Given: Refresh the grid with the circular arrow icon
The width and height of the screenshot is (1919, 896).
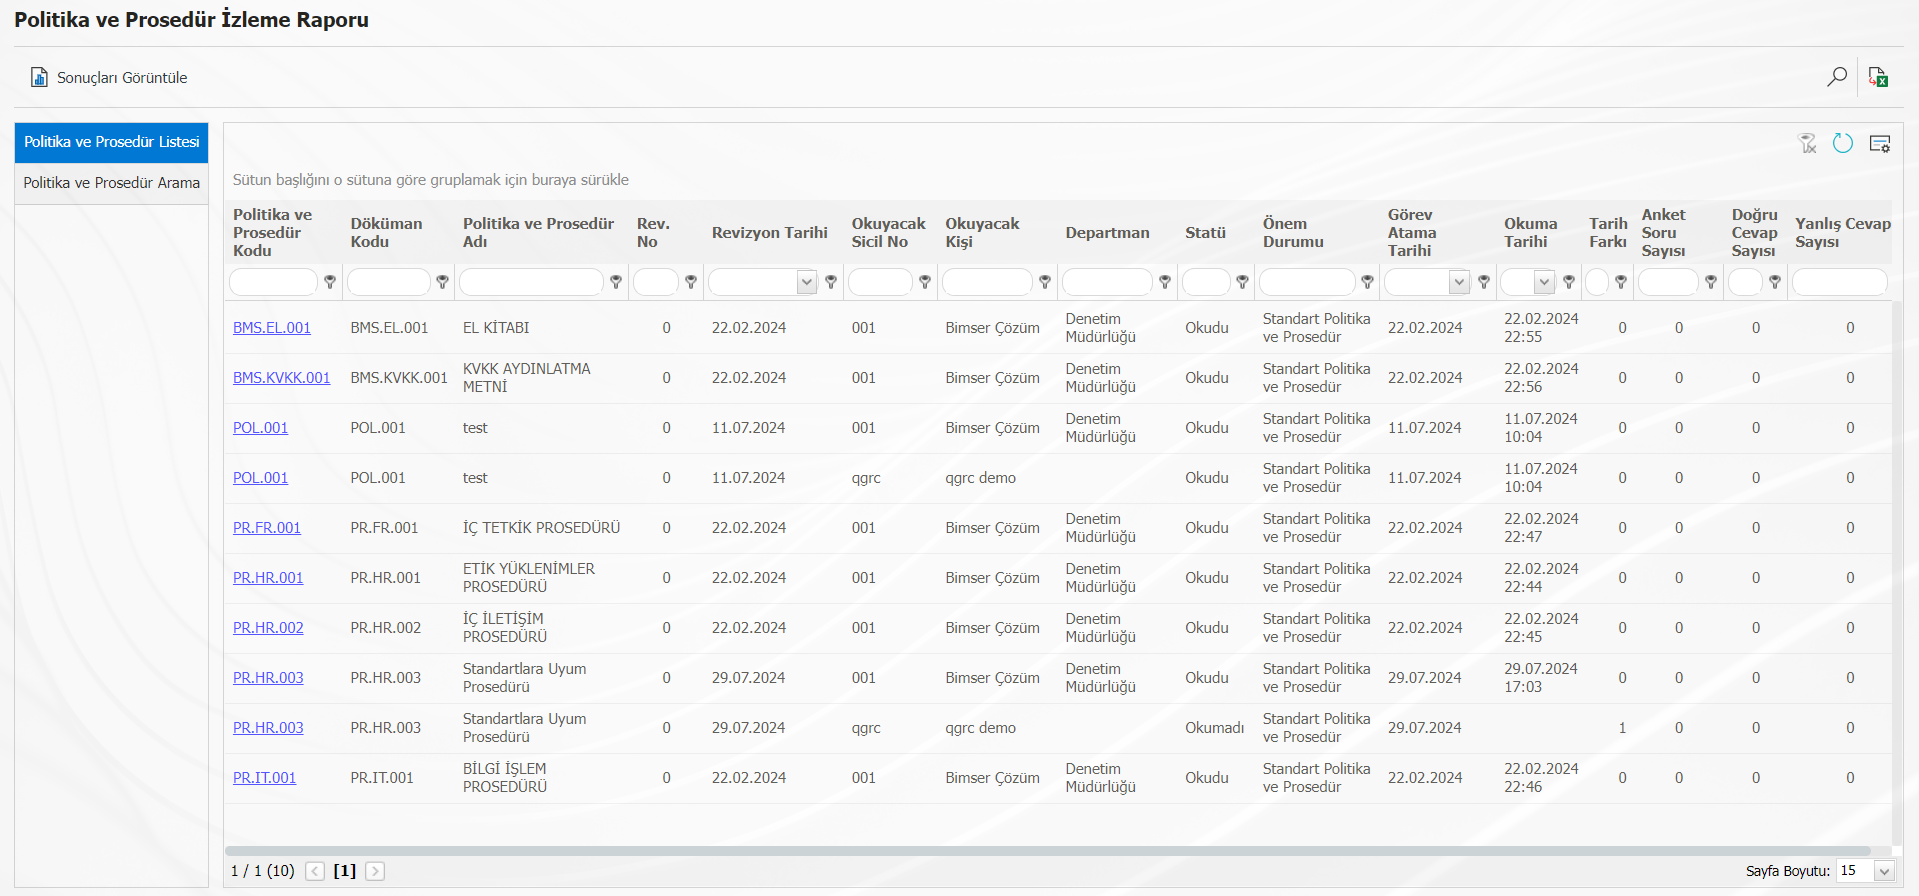Looking at the screenshot, I should pos(1843,144).
